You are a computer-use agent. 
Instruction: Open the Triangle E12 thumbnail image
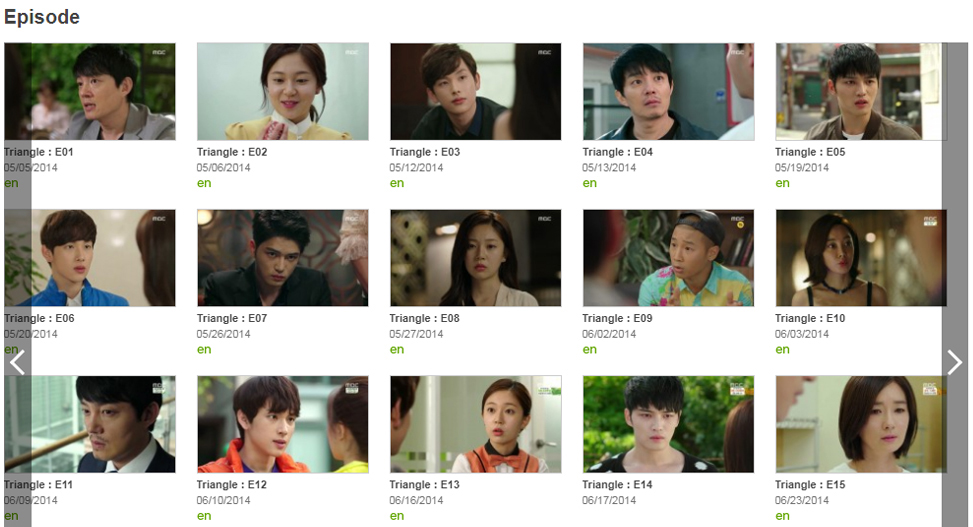pos(283,424)
